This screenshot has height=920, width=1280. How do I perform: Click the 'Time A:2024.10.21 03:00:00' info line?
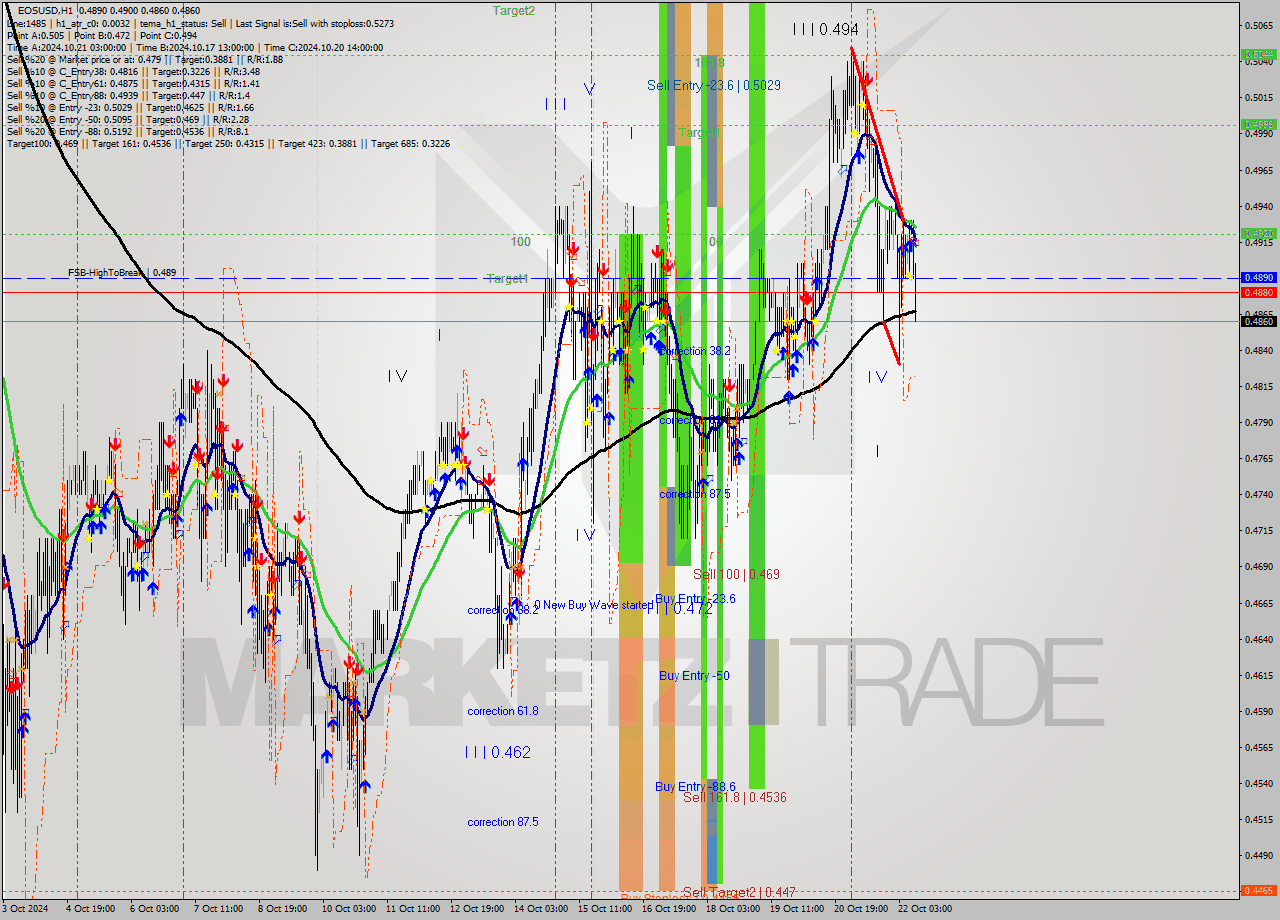195,47
